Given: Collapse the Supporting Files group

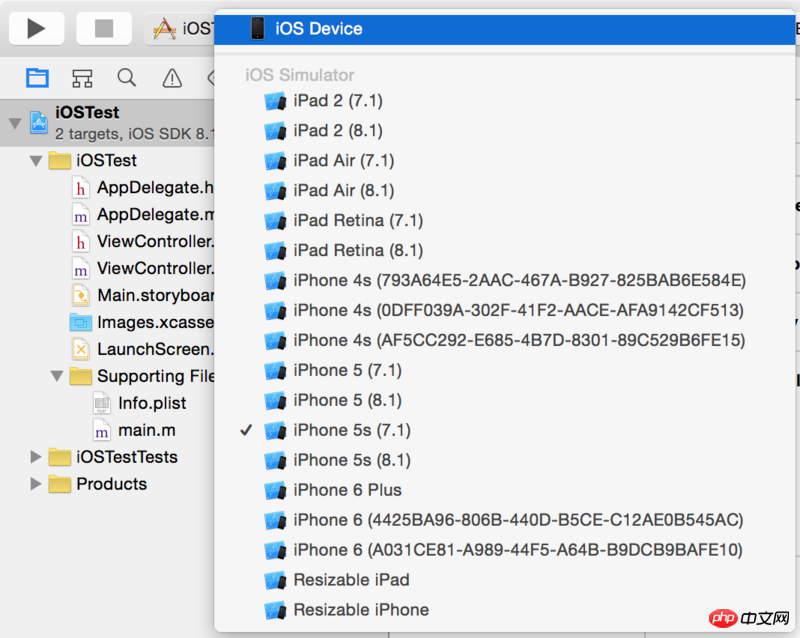Looking at the screenshot, I should click(x=57, y=377).
